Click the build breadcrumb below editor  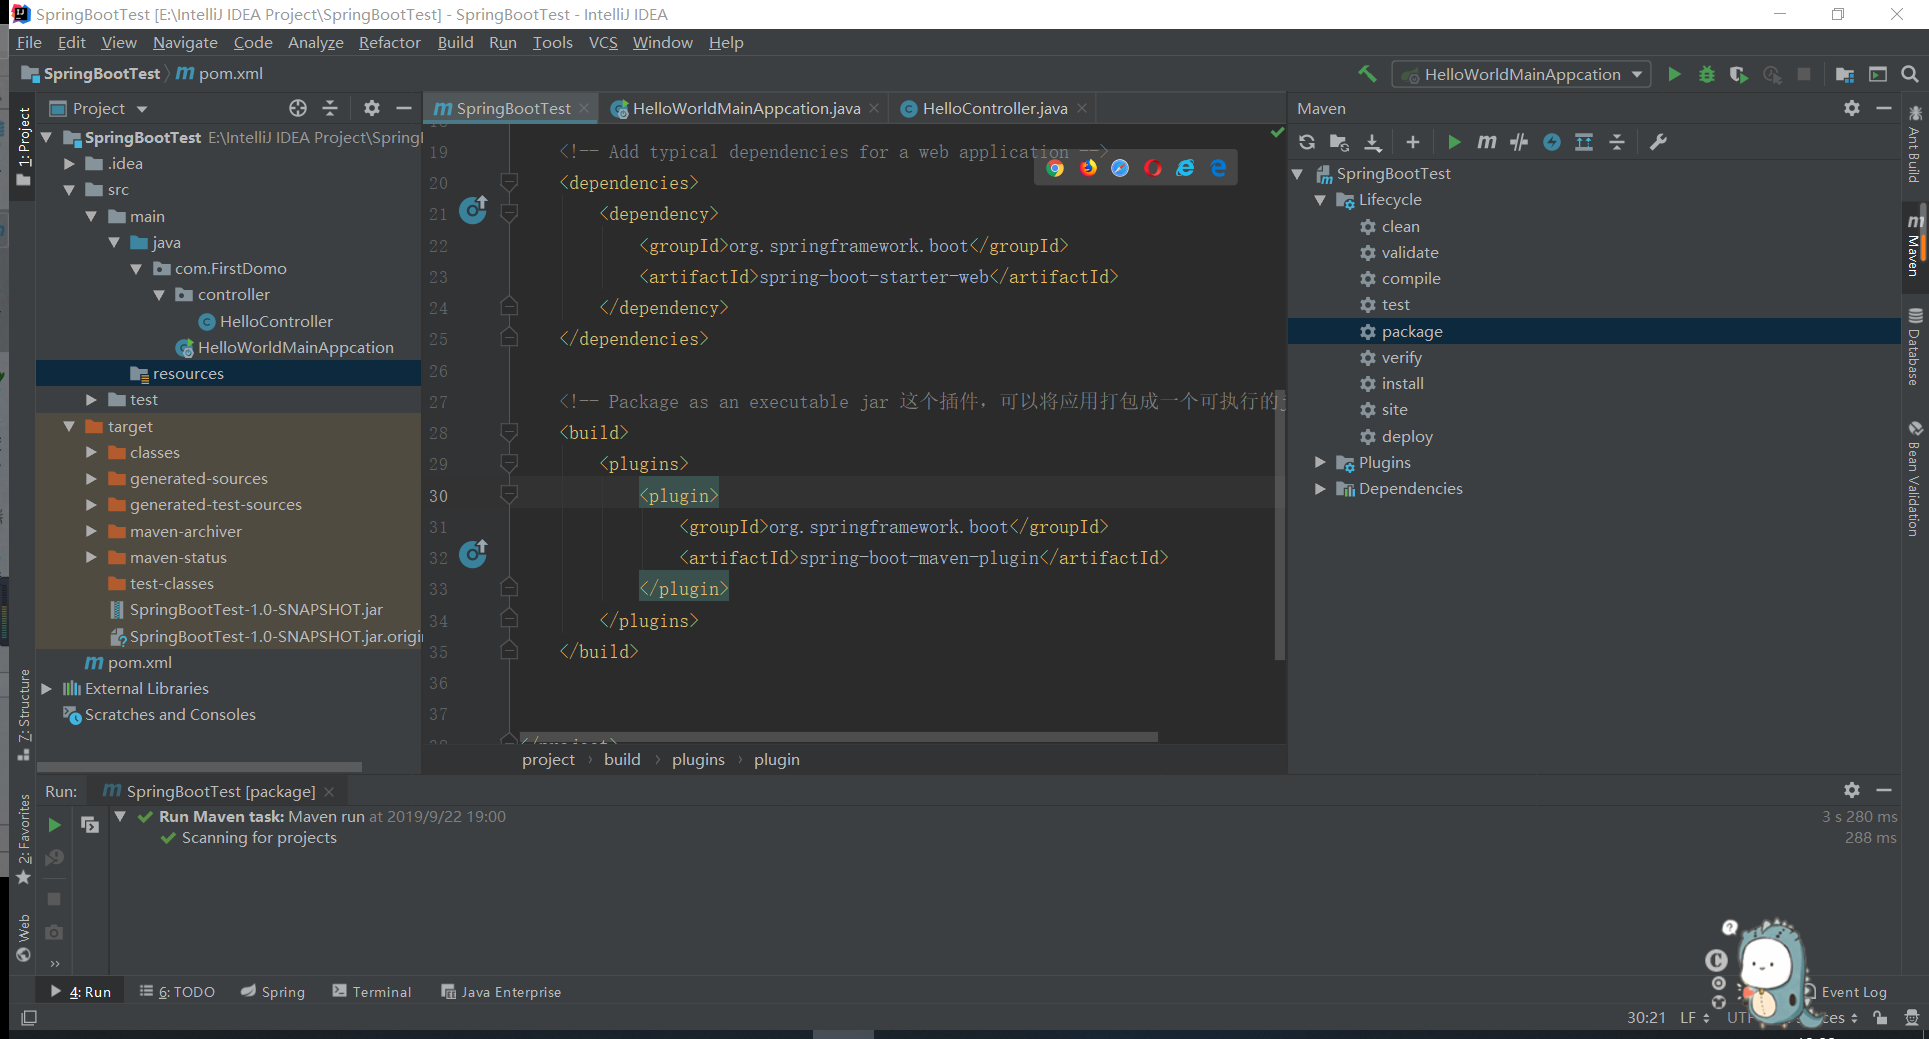tap(622, 760)
